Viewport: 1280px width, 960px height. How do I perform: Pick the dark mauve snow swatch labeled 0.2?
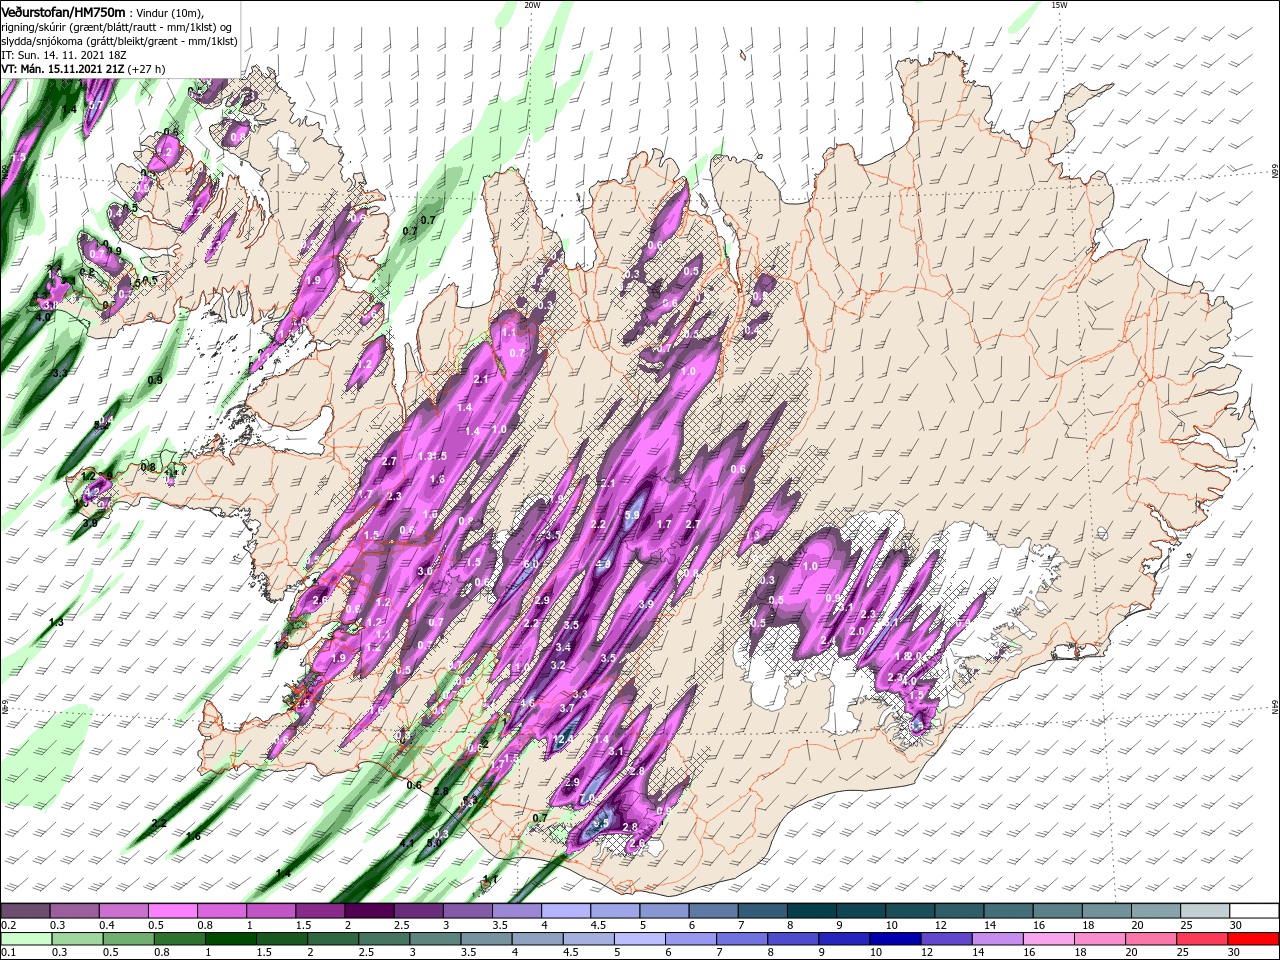coord(25,912)
